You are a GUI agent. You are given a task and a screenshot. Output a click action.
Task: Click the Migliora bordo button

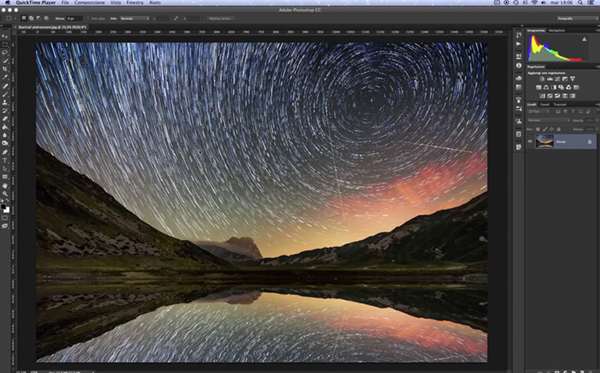tap(221, 18)
